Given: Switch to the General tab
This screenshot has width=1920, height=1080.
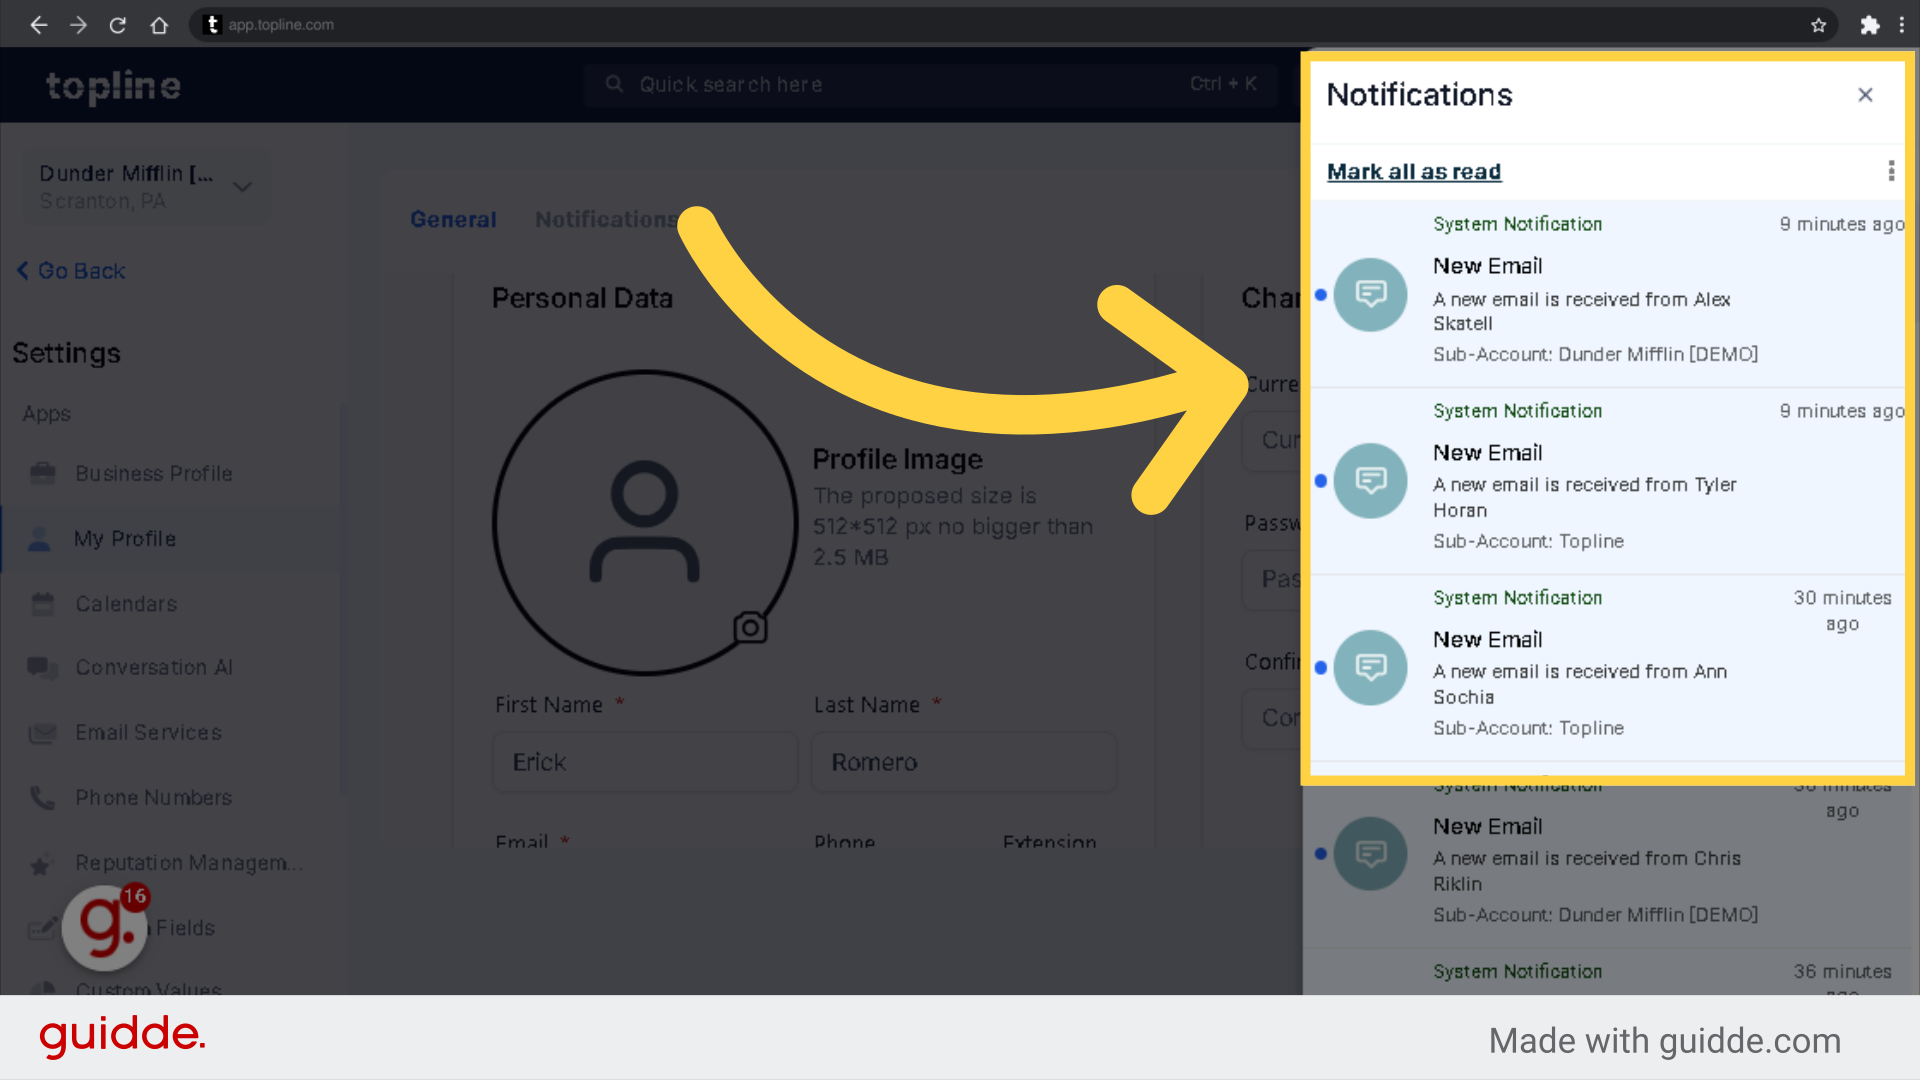Looking at the screenshot, I should [x=453, y=220].
